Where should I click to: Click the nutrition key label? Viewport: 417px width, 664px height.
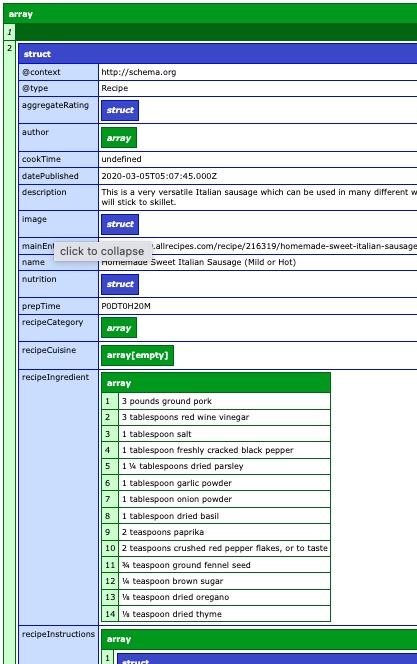(39, 279)
